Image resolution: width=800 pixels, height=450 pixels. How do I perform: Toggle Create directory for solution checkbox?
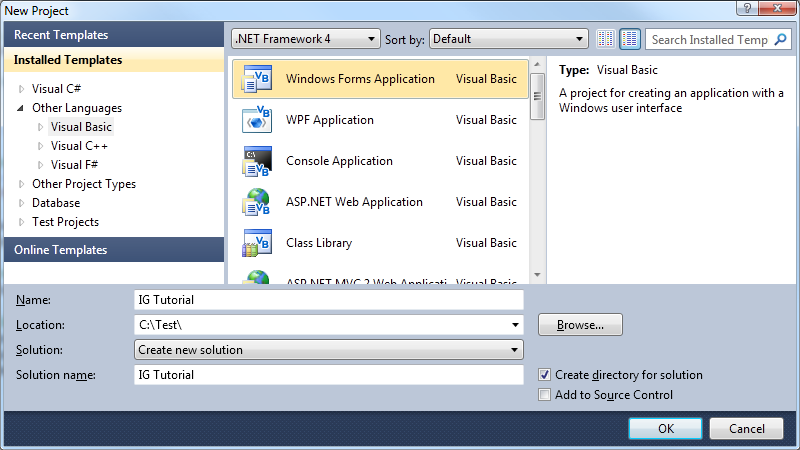544,375
